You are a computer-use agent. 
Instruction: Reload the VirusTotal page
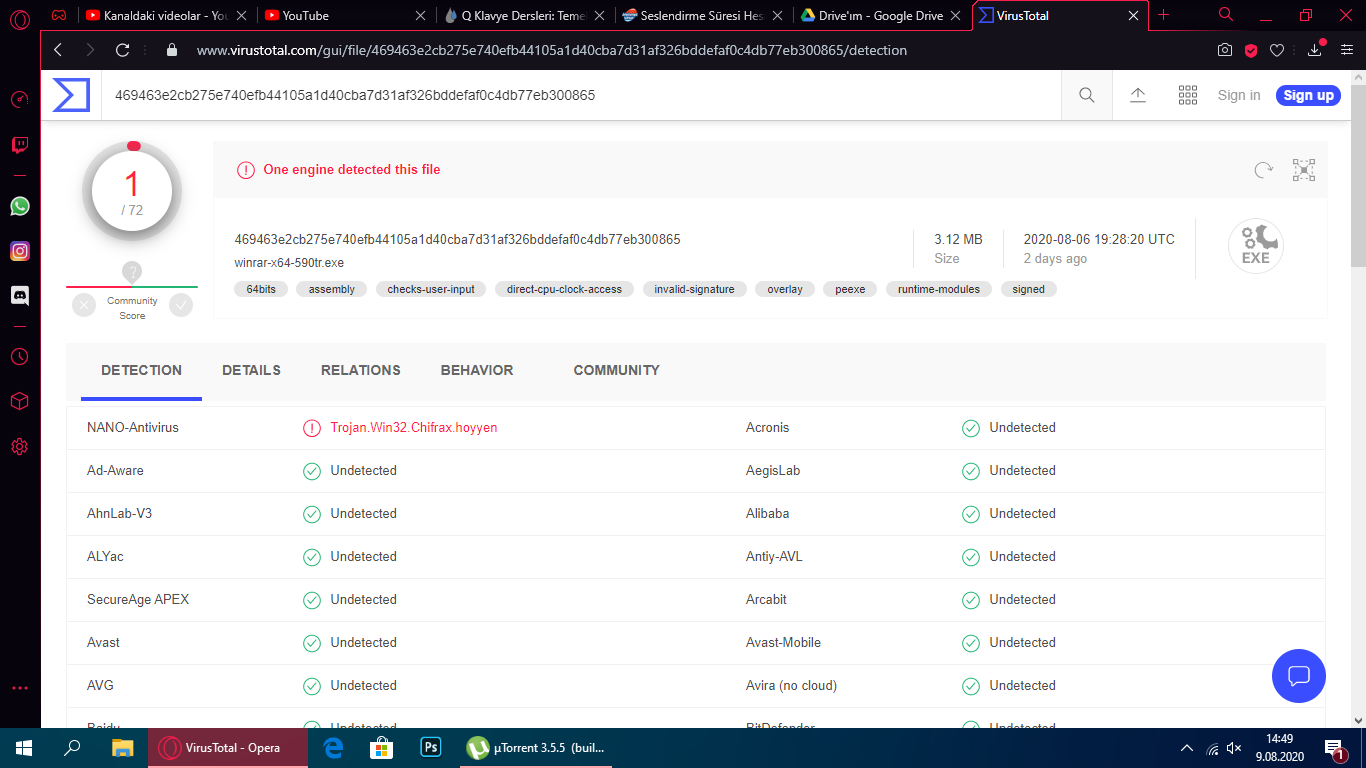[123, 50]
